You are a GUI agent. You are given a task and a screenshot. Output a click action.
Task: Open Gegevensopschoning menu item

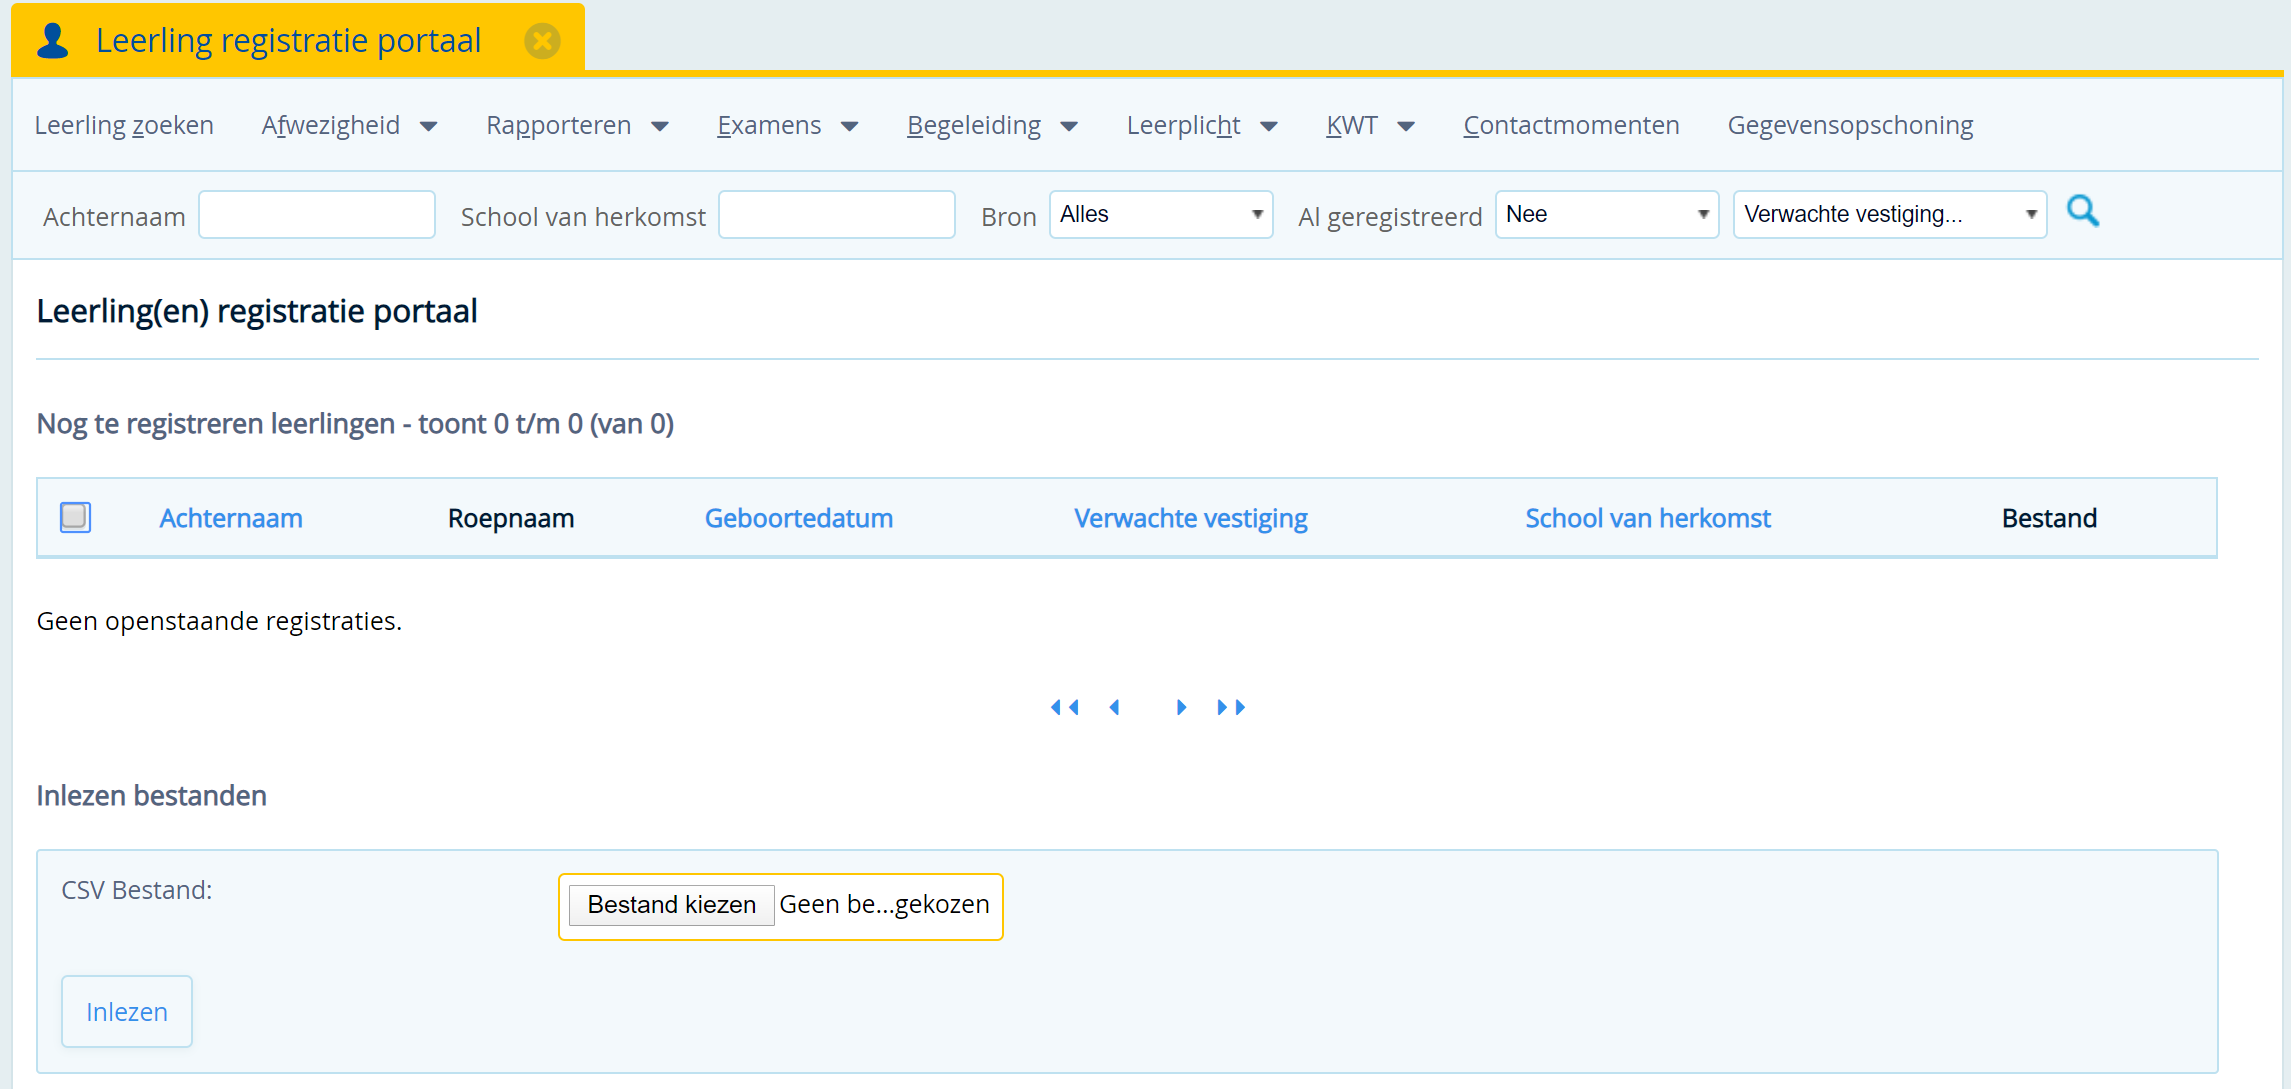click(1850, 126)
